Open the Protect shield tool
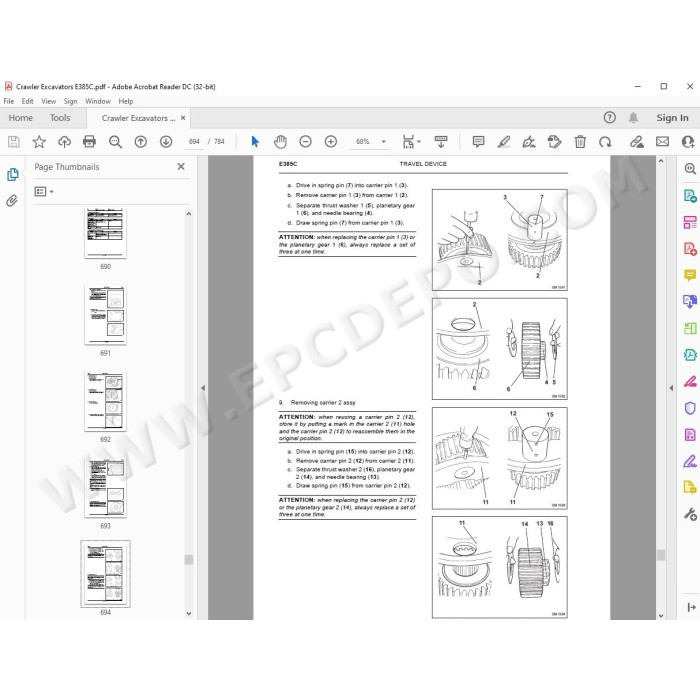 point(690,408)
